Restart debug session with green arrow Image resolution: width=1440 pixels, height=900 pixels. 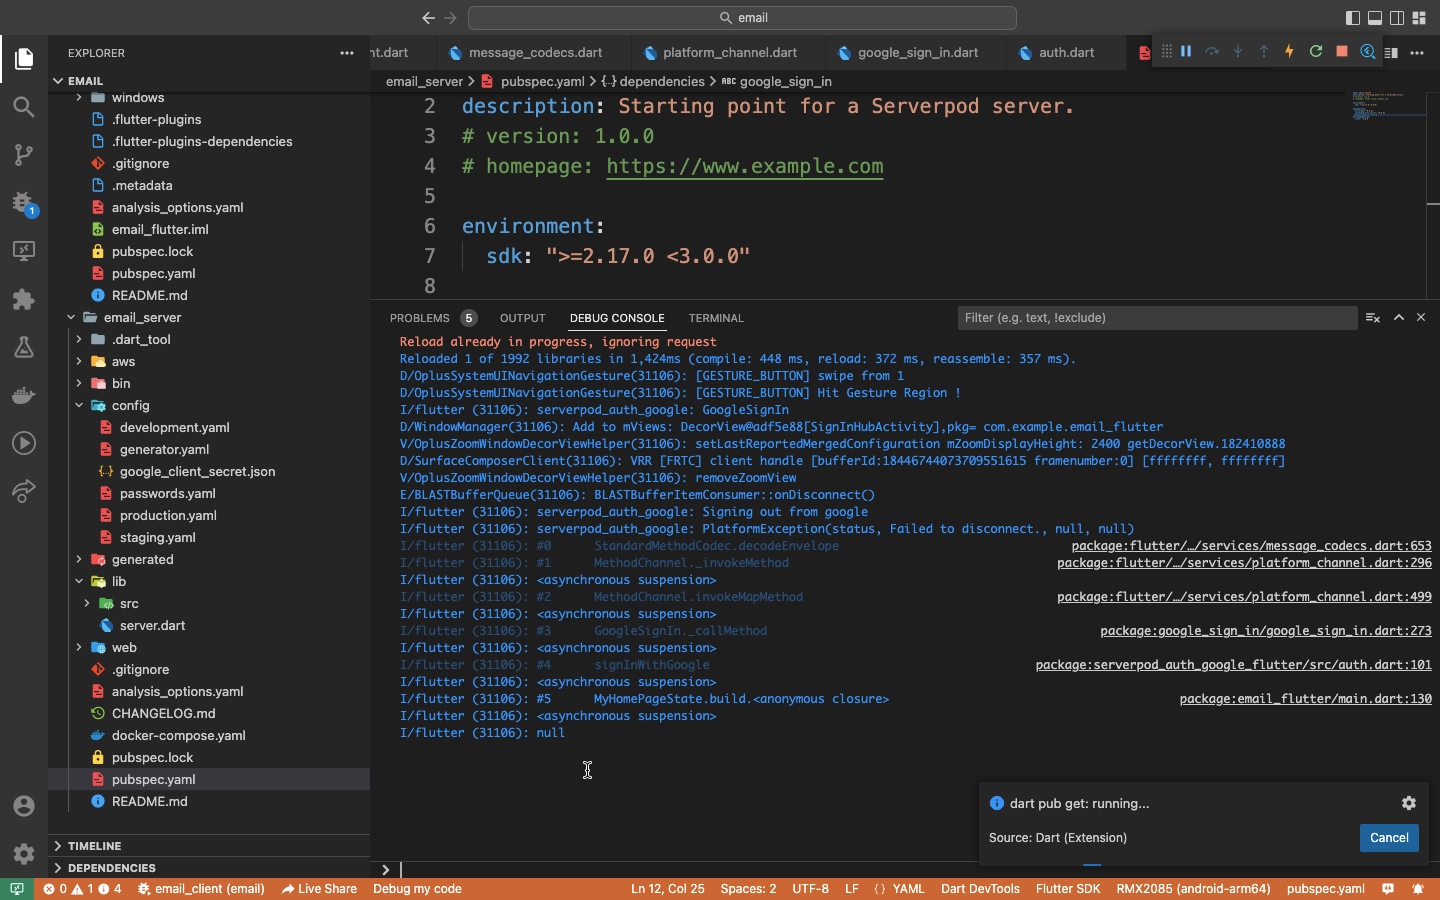[1316, 51]
